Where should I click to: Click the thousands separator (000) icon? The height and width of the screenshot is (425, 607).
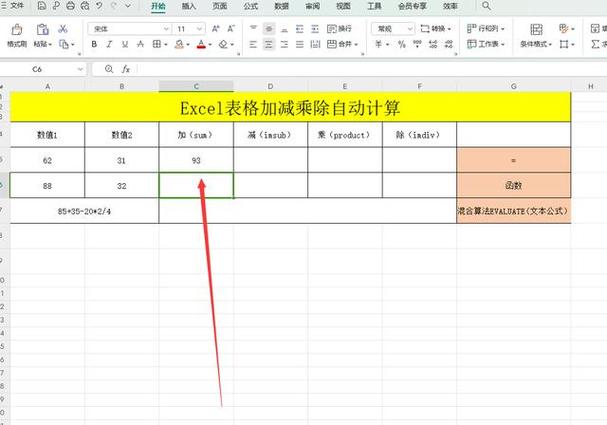coord(417,44)
